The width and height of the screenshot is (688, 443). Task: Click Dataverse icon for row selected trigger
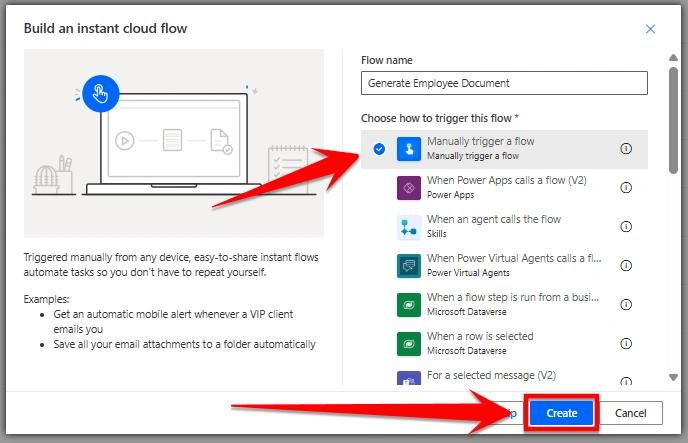[x=408, y=344]
